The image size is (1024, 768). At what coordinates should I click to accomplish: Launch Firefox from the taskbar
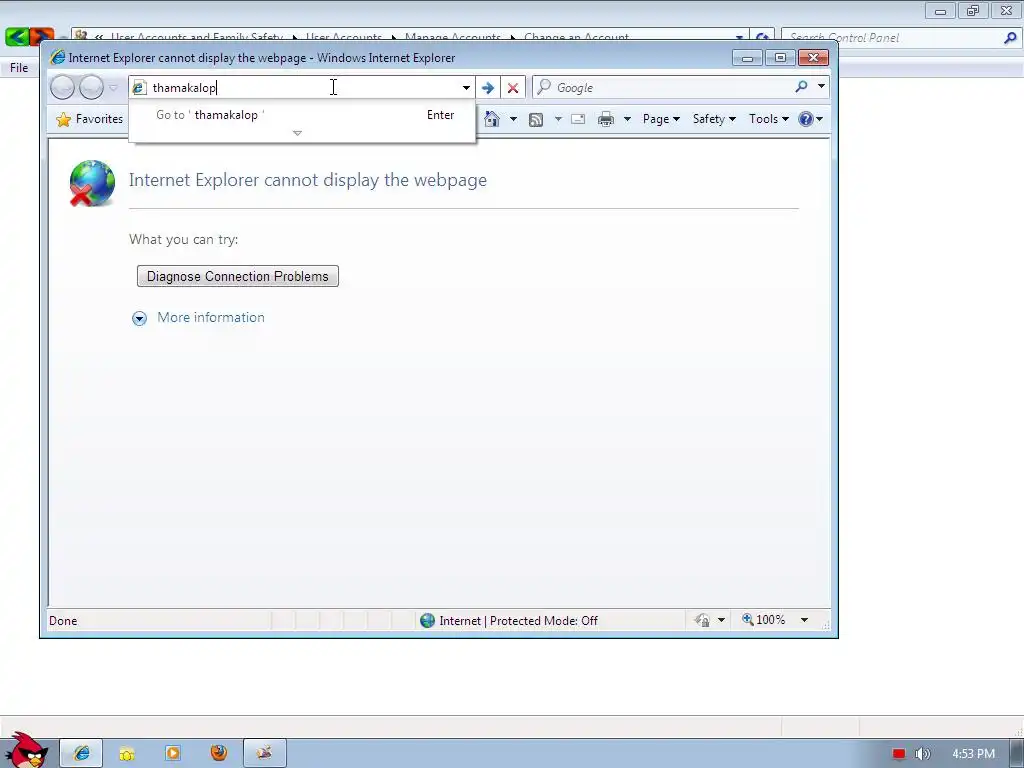(x=219, y=753)
